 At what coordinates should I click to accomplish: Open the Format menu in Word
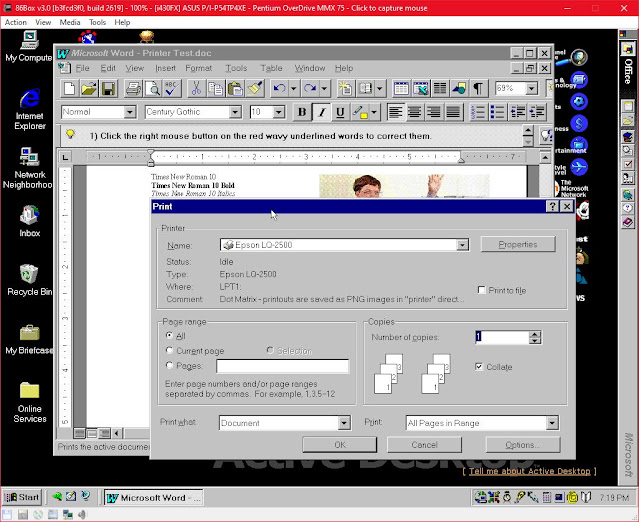(x=198, y=68)
